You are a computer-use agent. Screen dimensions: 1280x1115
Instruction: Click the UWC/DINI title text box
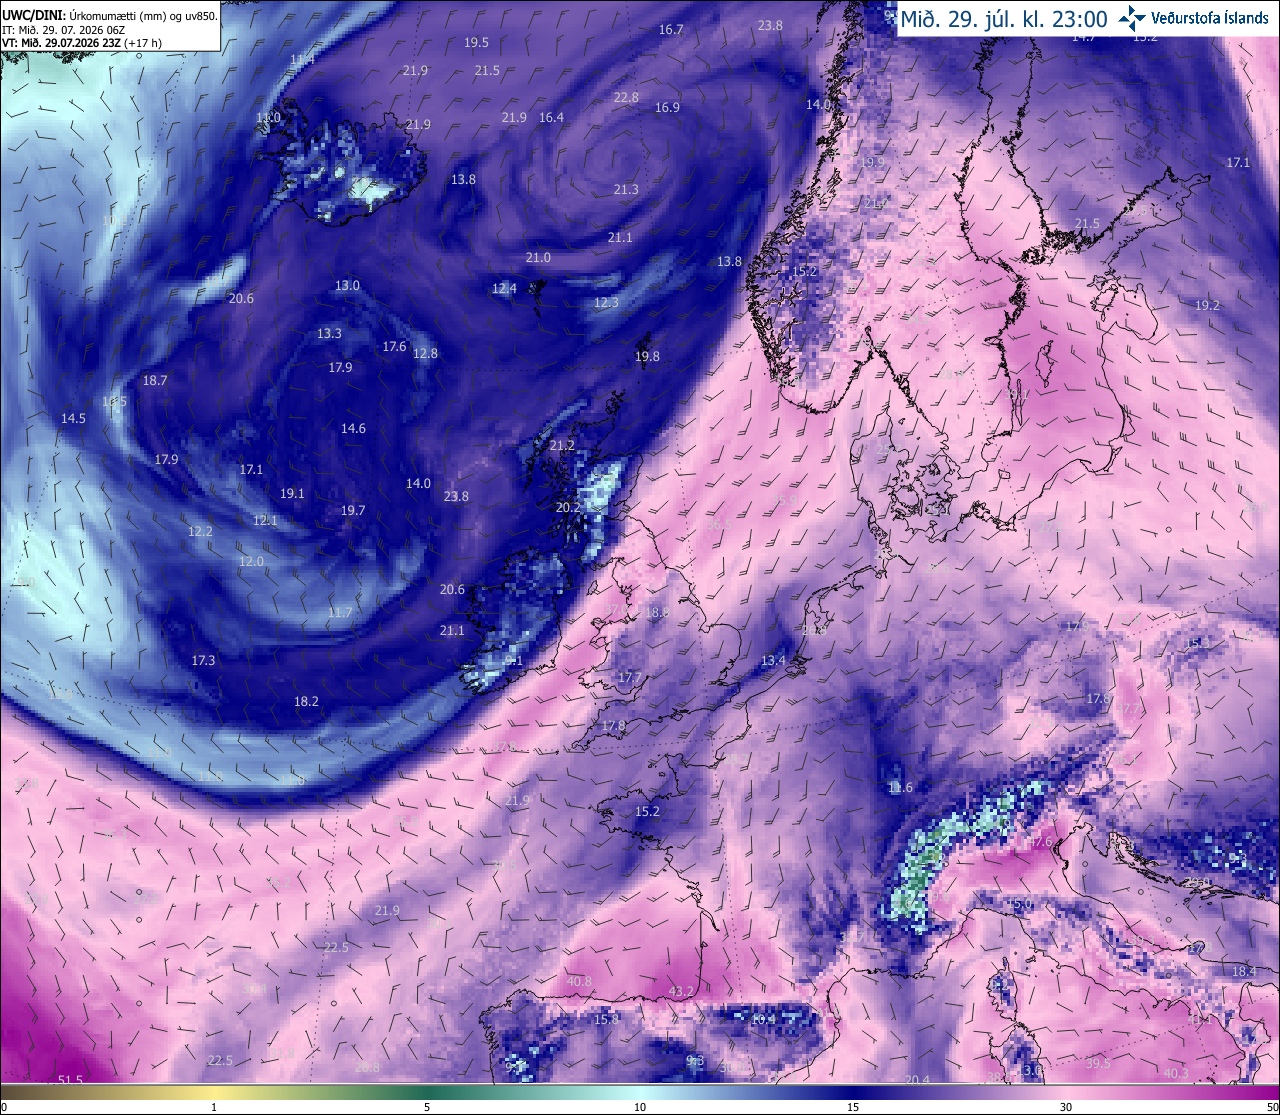[x=109, y=26]
